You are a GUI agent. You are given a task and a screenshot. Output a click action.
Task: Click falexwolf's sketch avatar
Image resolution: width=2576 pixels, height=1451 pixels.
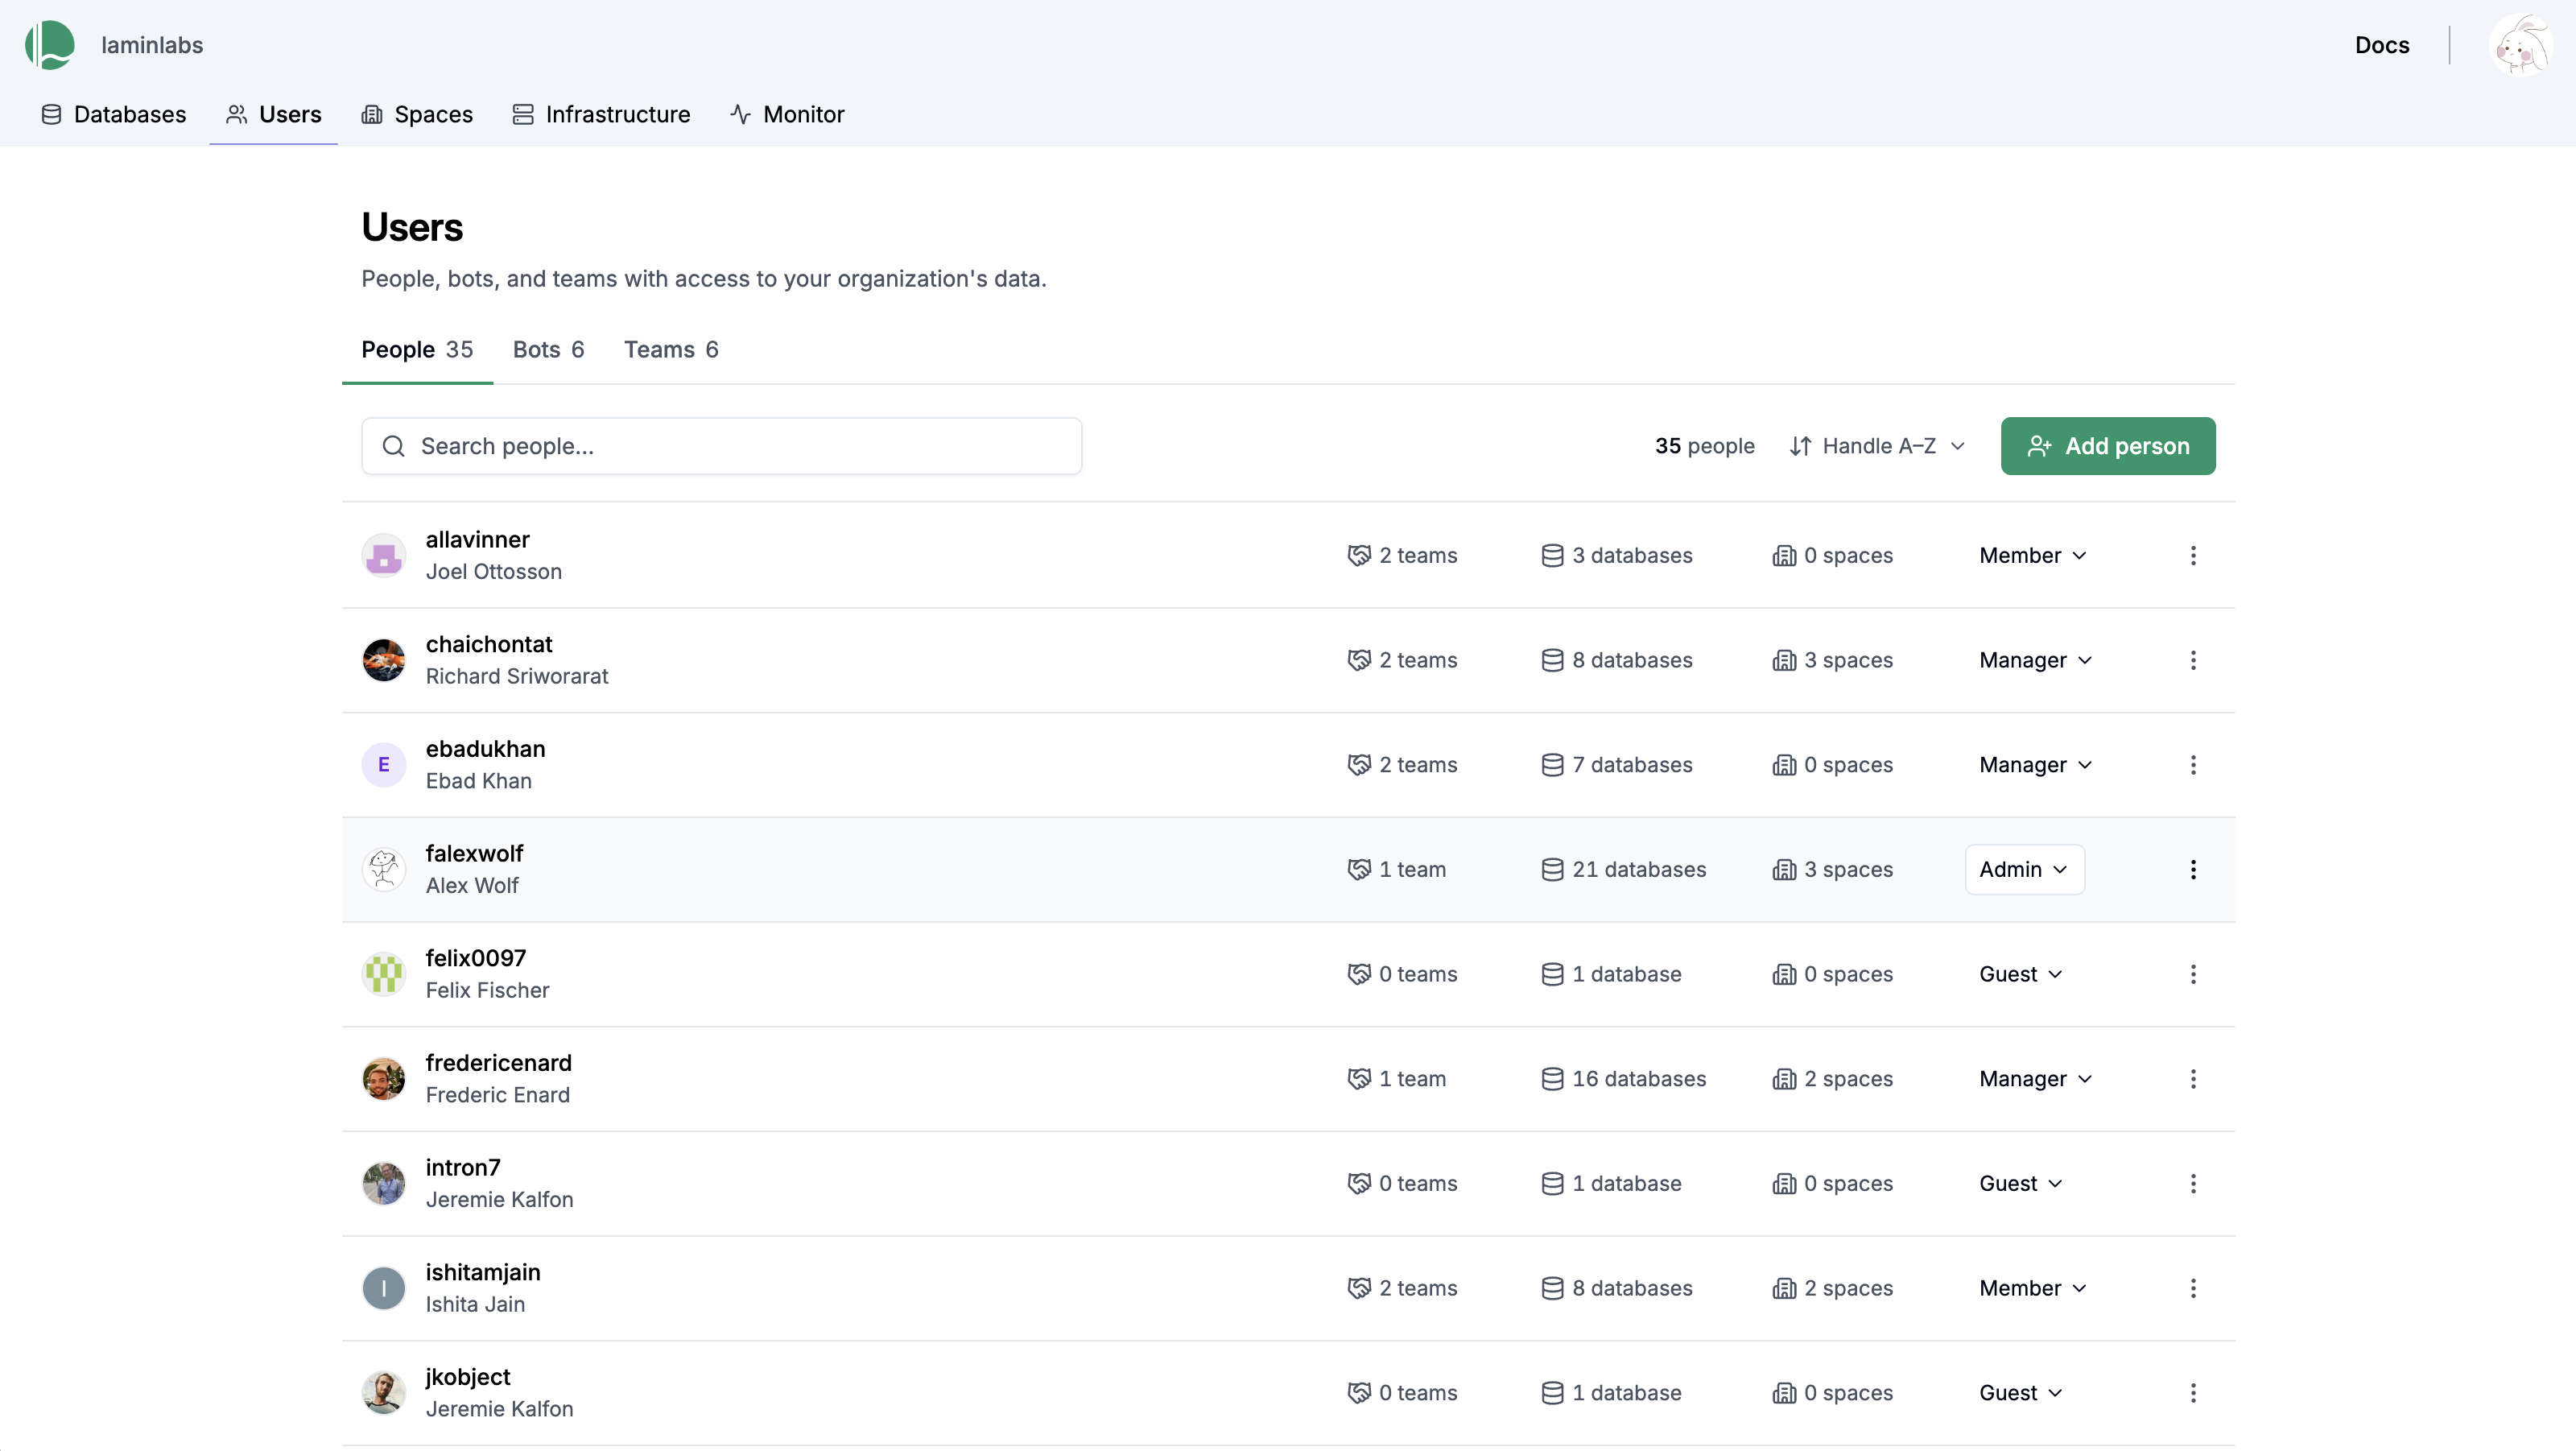tap(384, 869)
